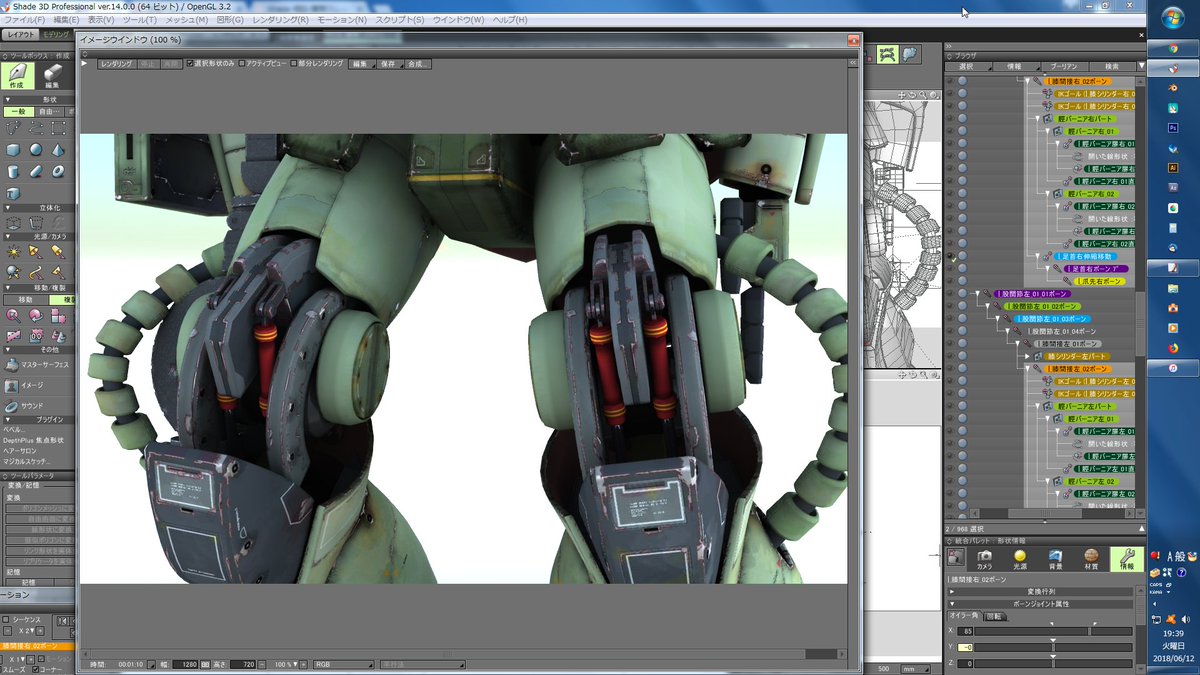Image resolution: width=1200 pixels, height=675 pixels.
Task: Open the ヘルプ(H) menu
Action: point(510,20)
